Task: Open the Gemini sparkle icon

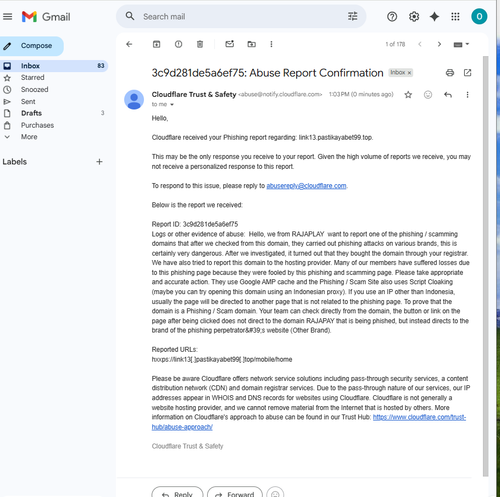Action: (x=434, y=16)
